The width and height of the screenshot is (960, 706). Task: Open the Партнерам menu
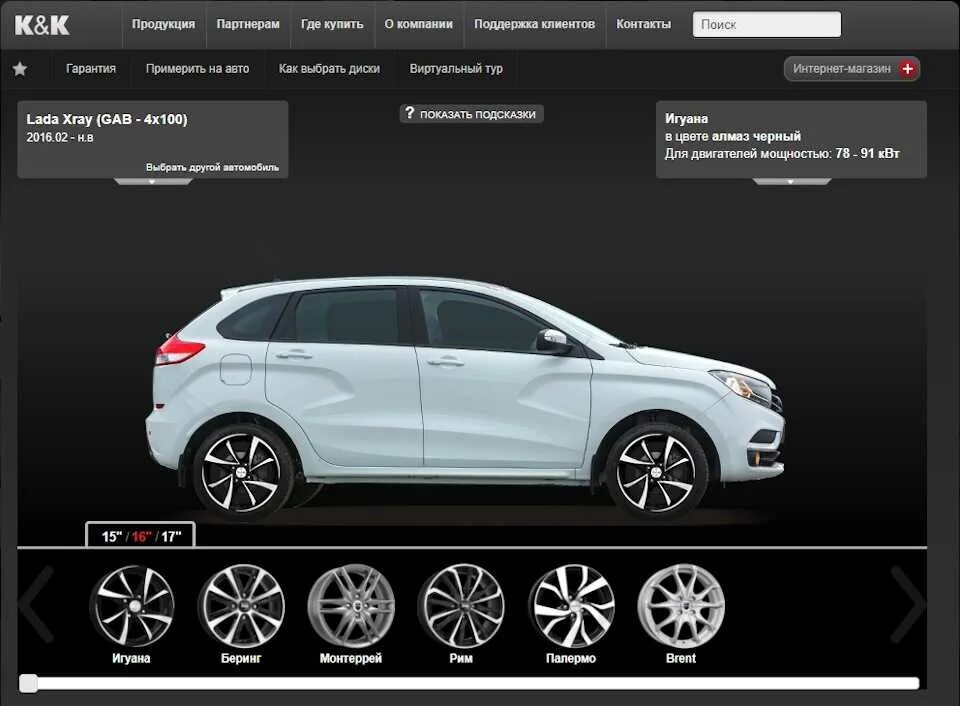click(248, 24)
